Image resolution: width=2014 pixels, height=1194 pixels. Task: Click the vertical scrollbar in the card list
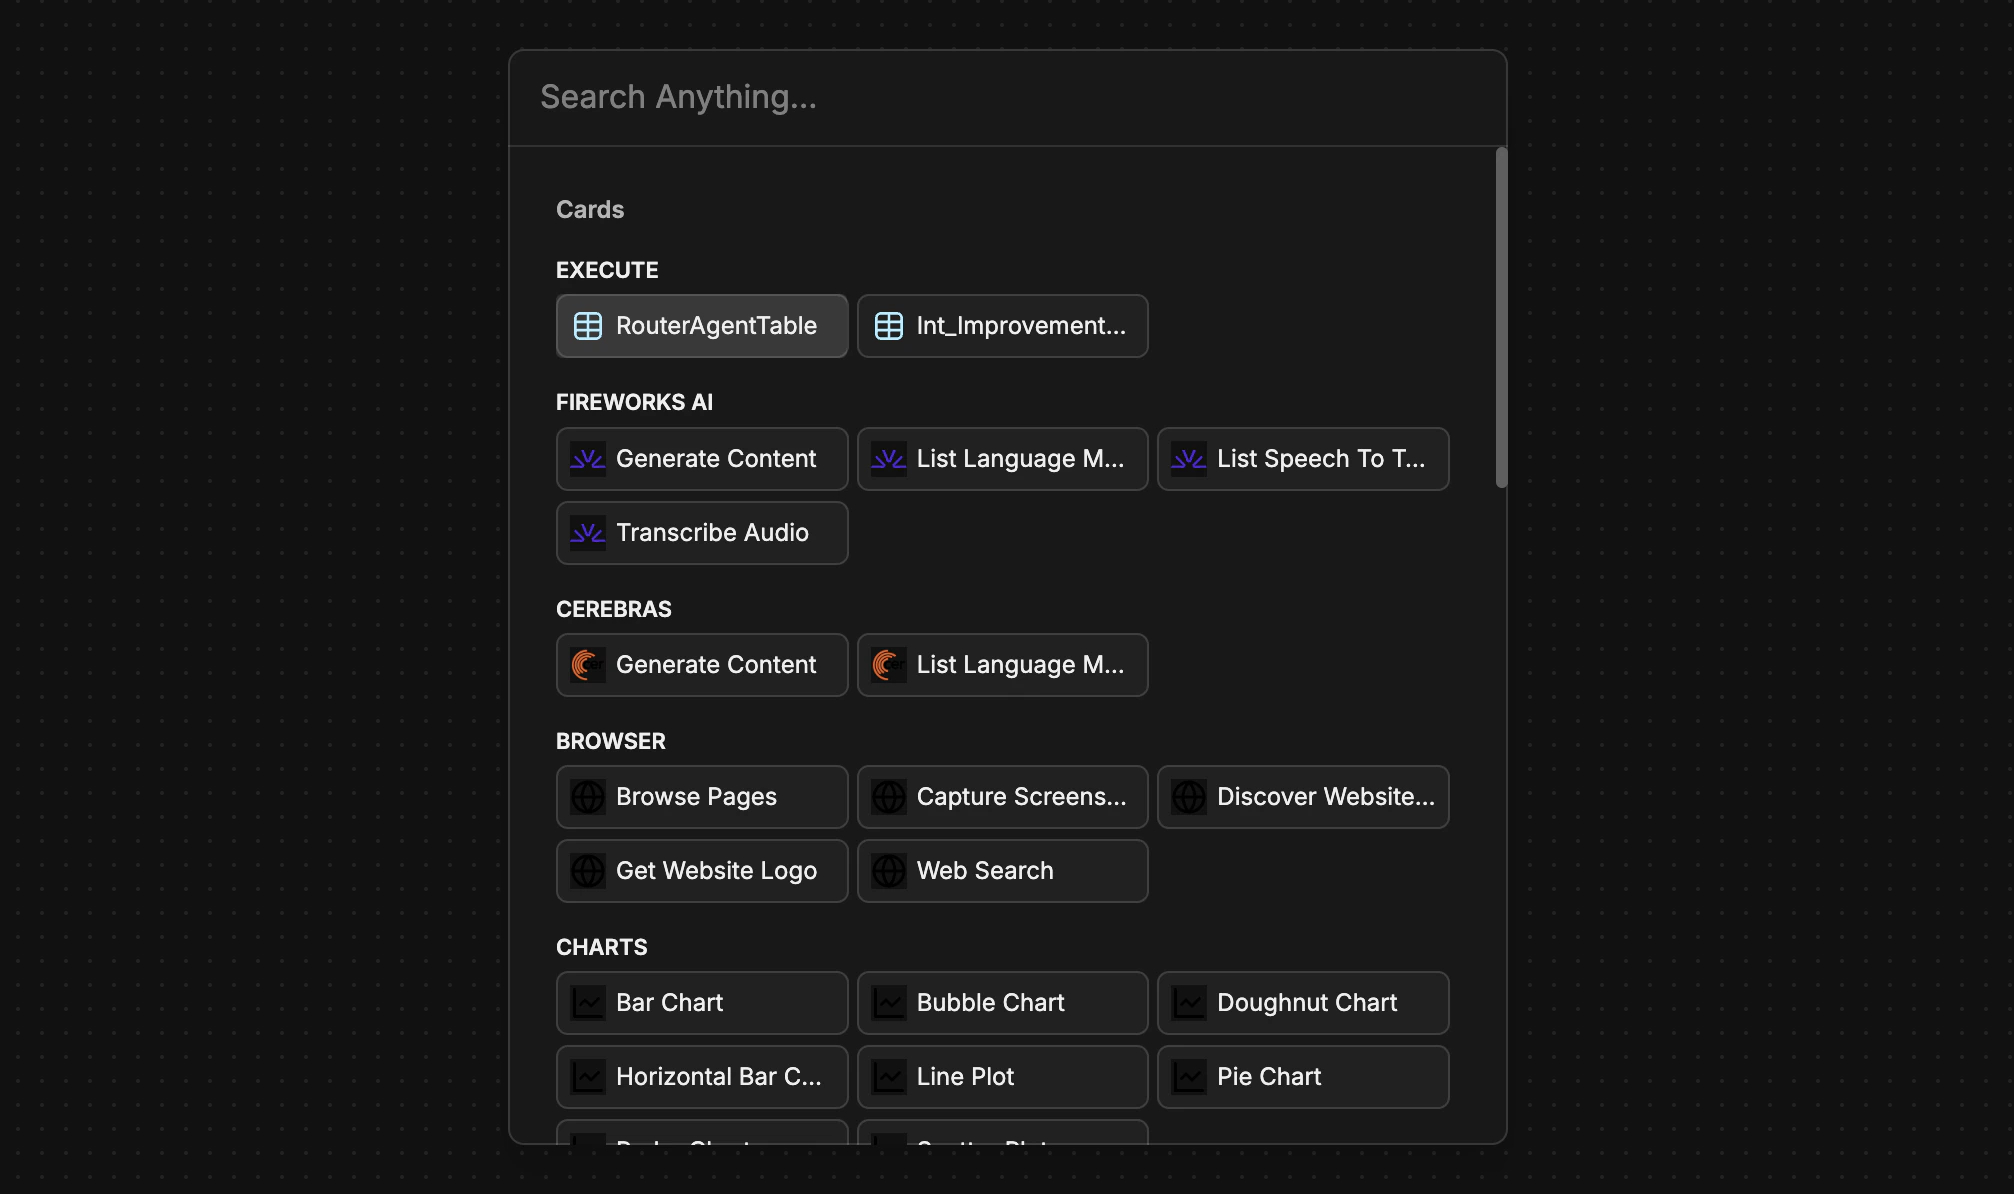[1501, 318]
